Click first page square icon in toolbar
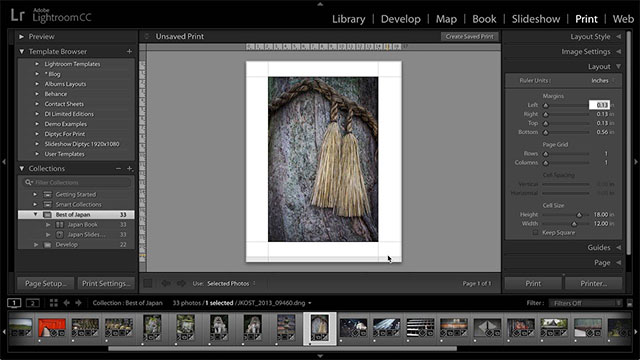The height and width of the screenshot is (360, 640). [x=148, y=283]
